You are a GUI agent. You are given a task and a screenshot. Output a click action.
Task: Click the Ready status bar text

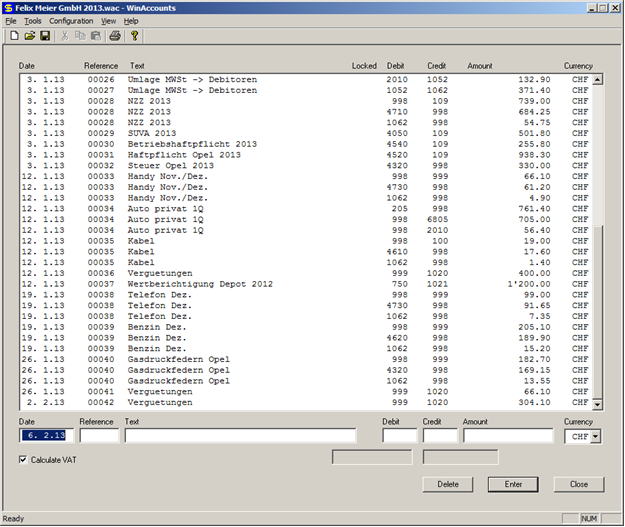14,519
